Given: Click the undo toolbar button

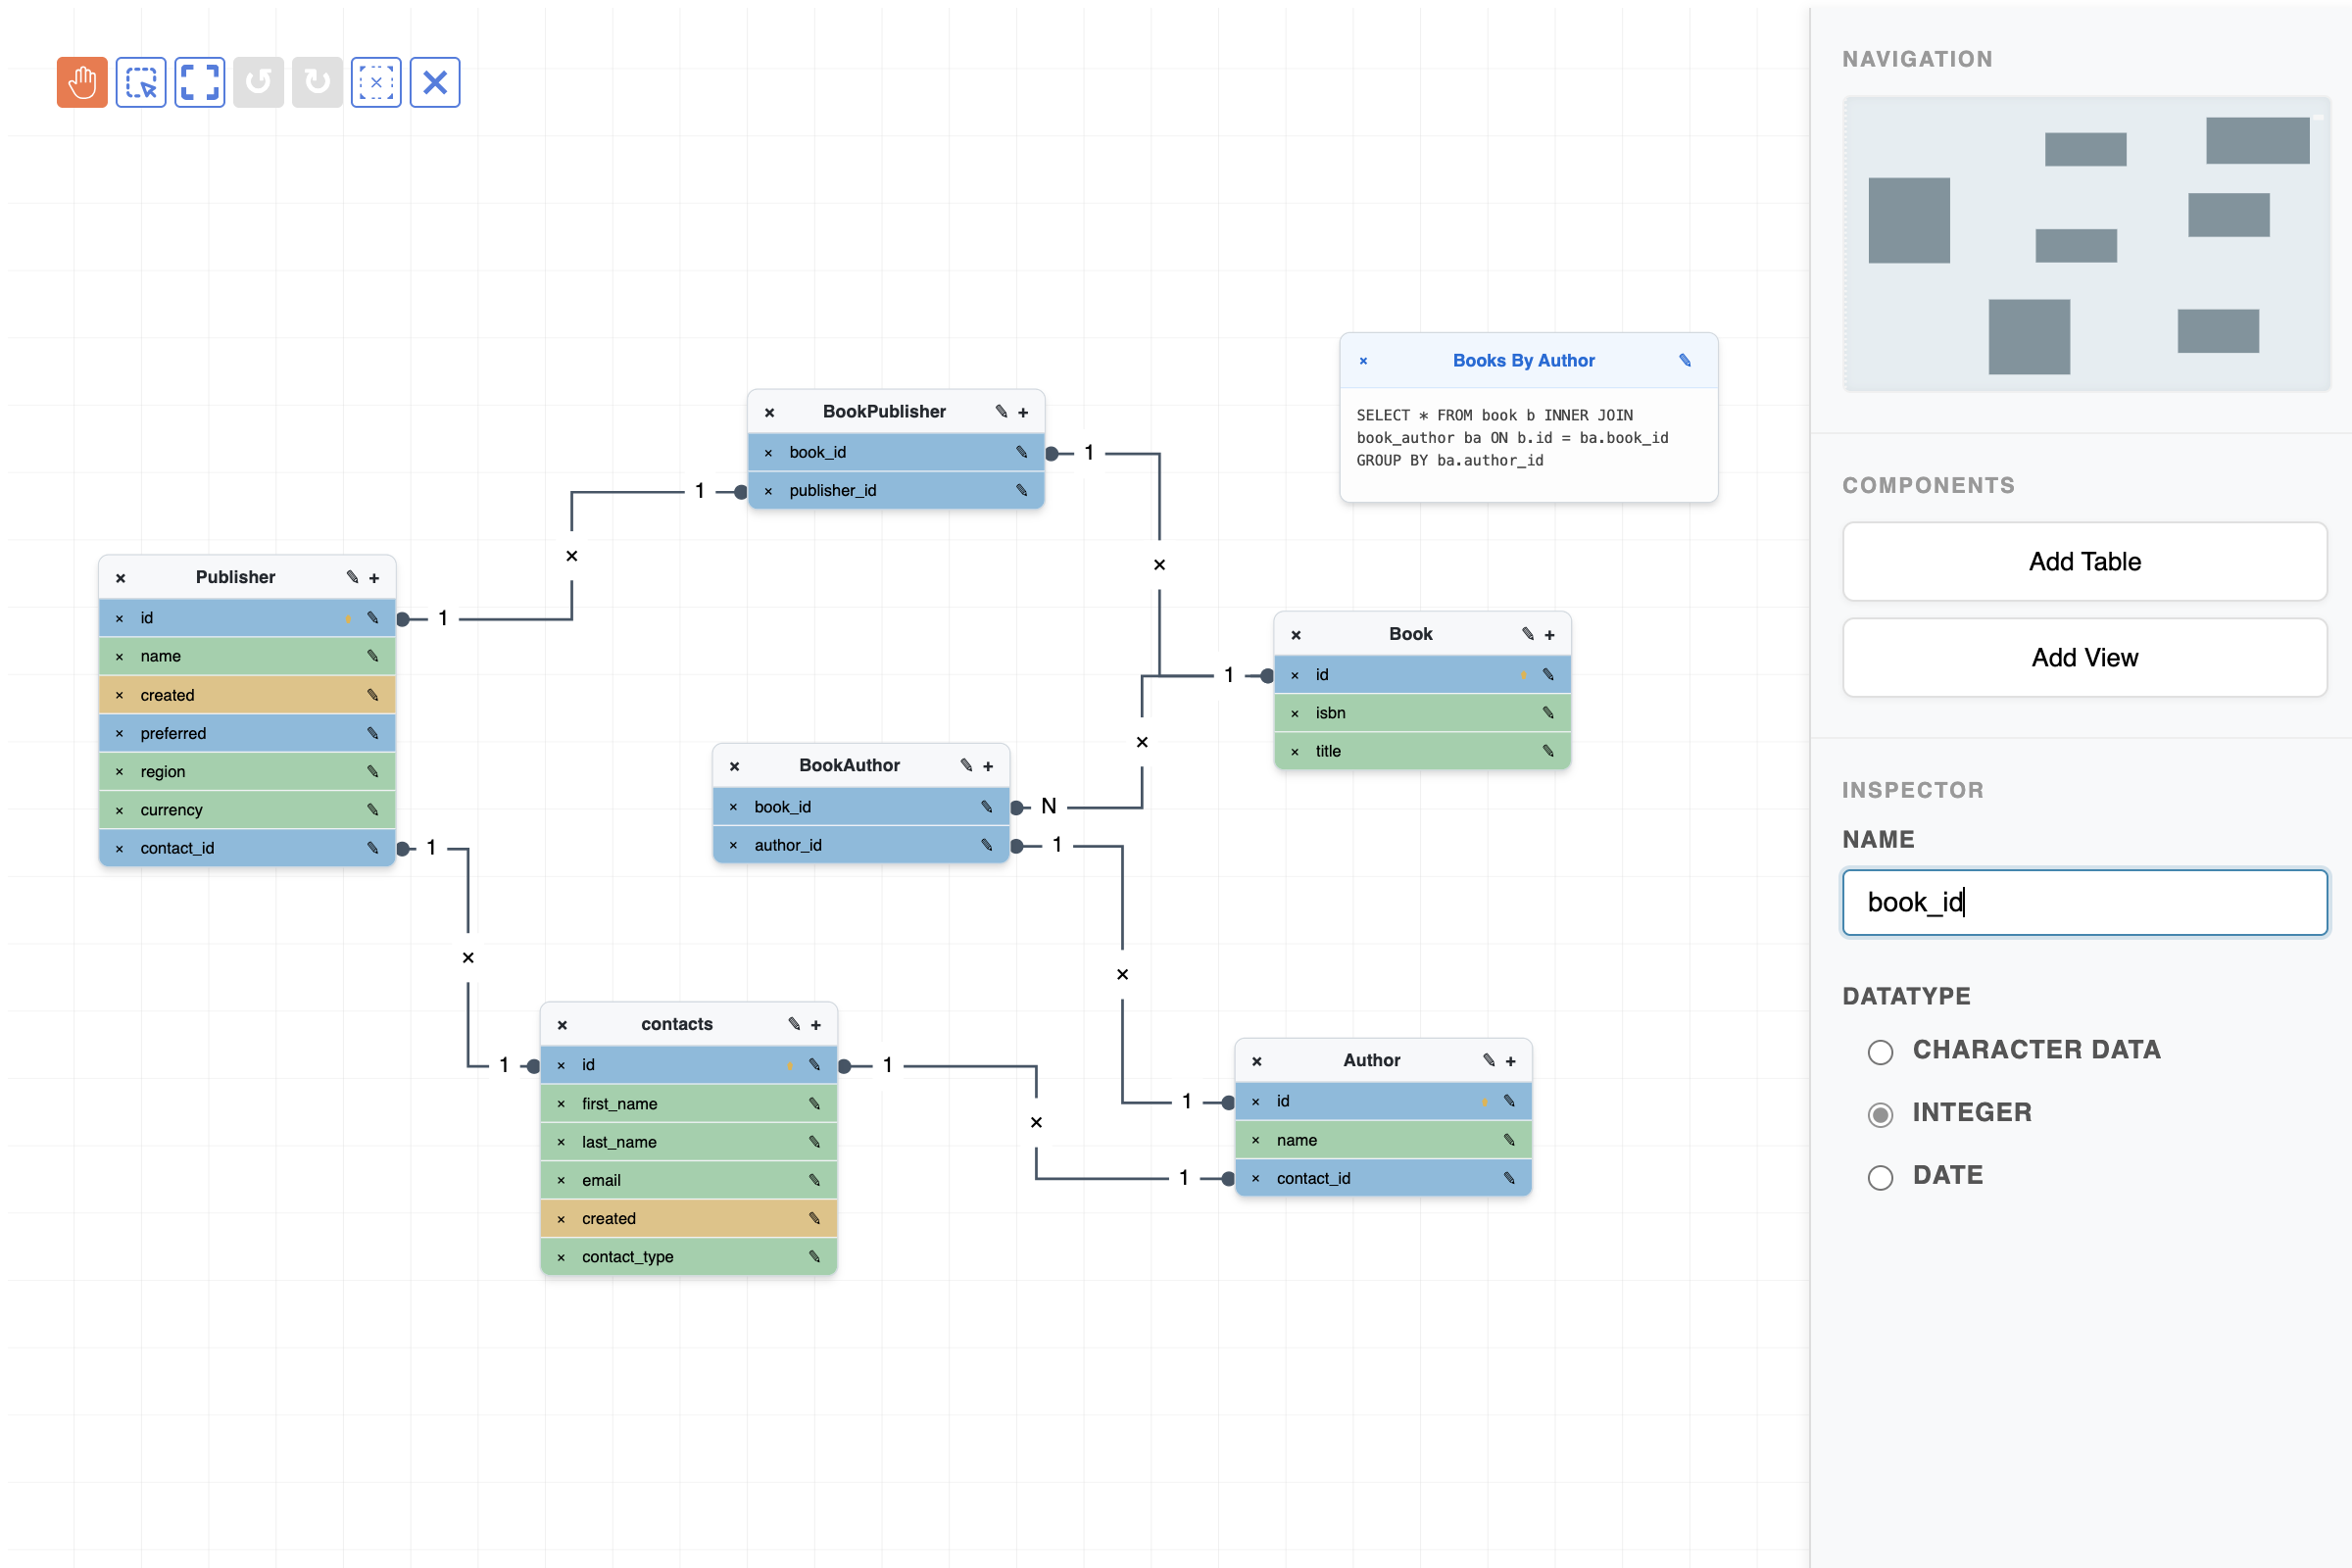Looking at the screenshot, I should pyautogui.click(x=258, y=82).
